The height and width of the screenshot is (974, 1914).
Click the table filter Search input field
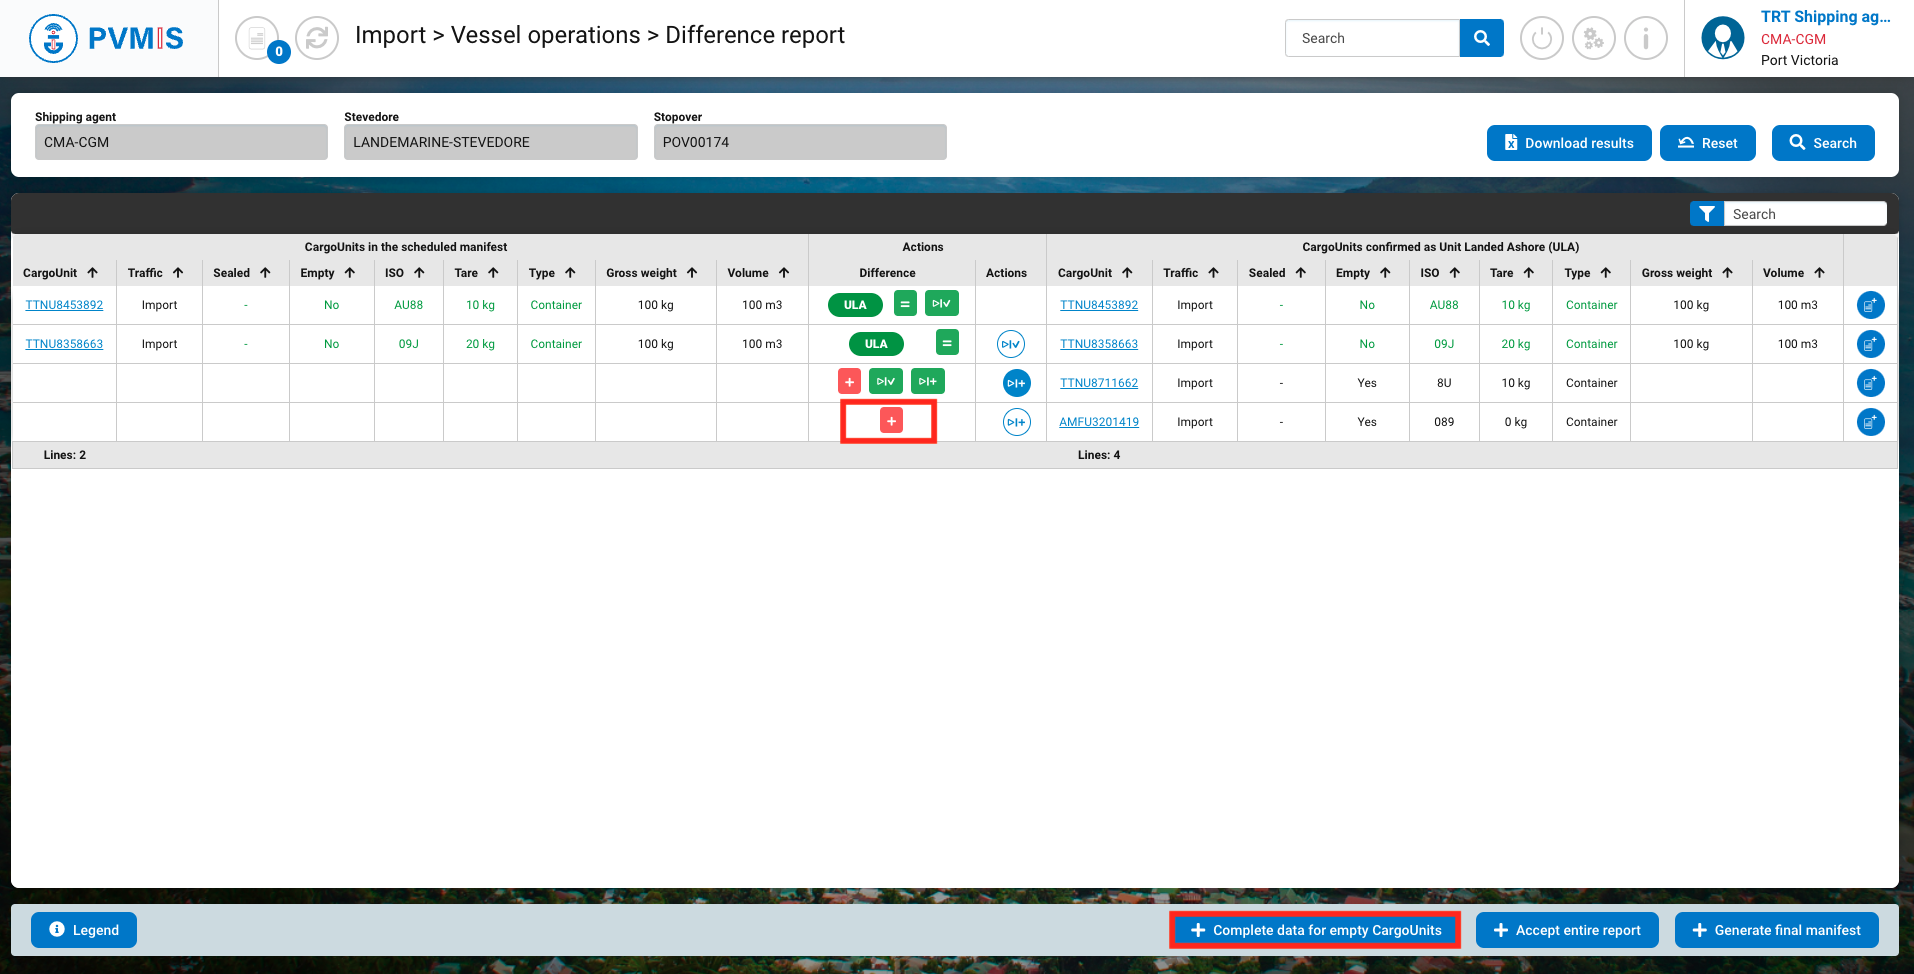coord(1804,214)
